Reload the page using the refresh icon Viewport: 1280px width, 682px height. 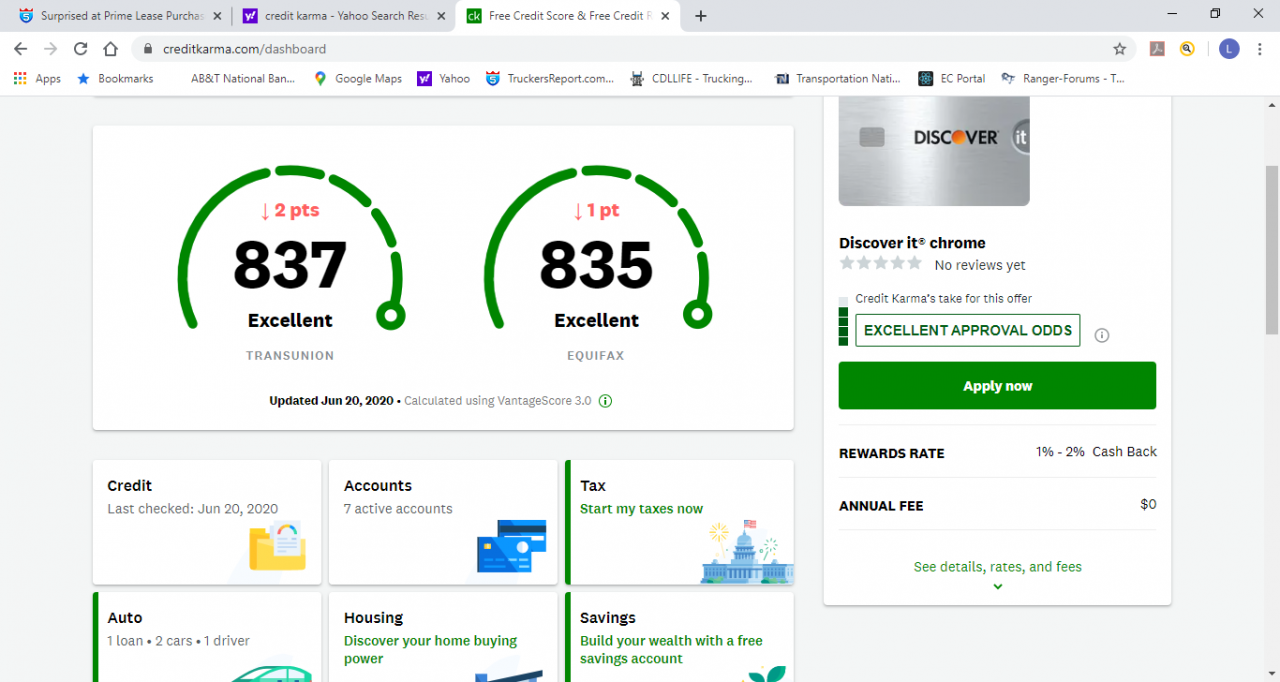[x=81, y=49]
